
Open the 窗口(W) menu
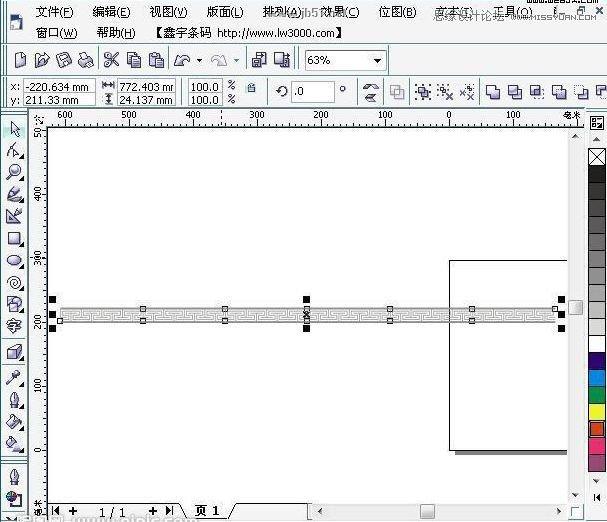pos(57,33)
